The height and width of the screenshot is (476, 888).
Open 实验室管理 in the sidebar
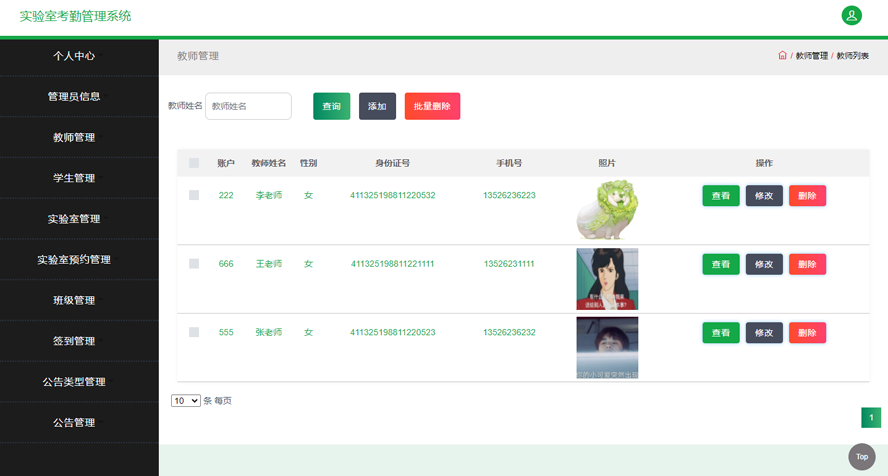(x=74, y=219)
